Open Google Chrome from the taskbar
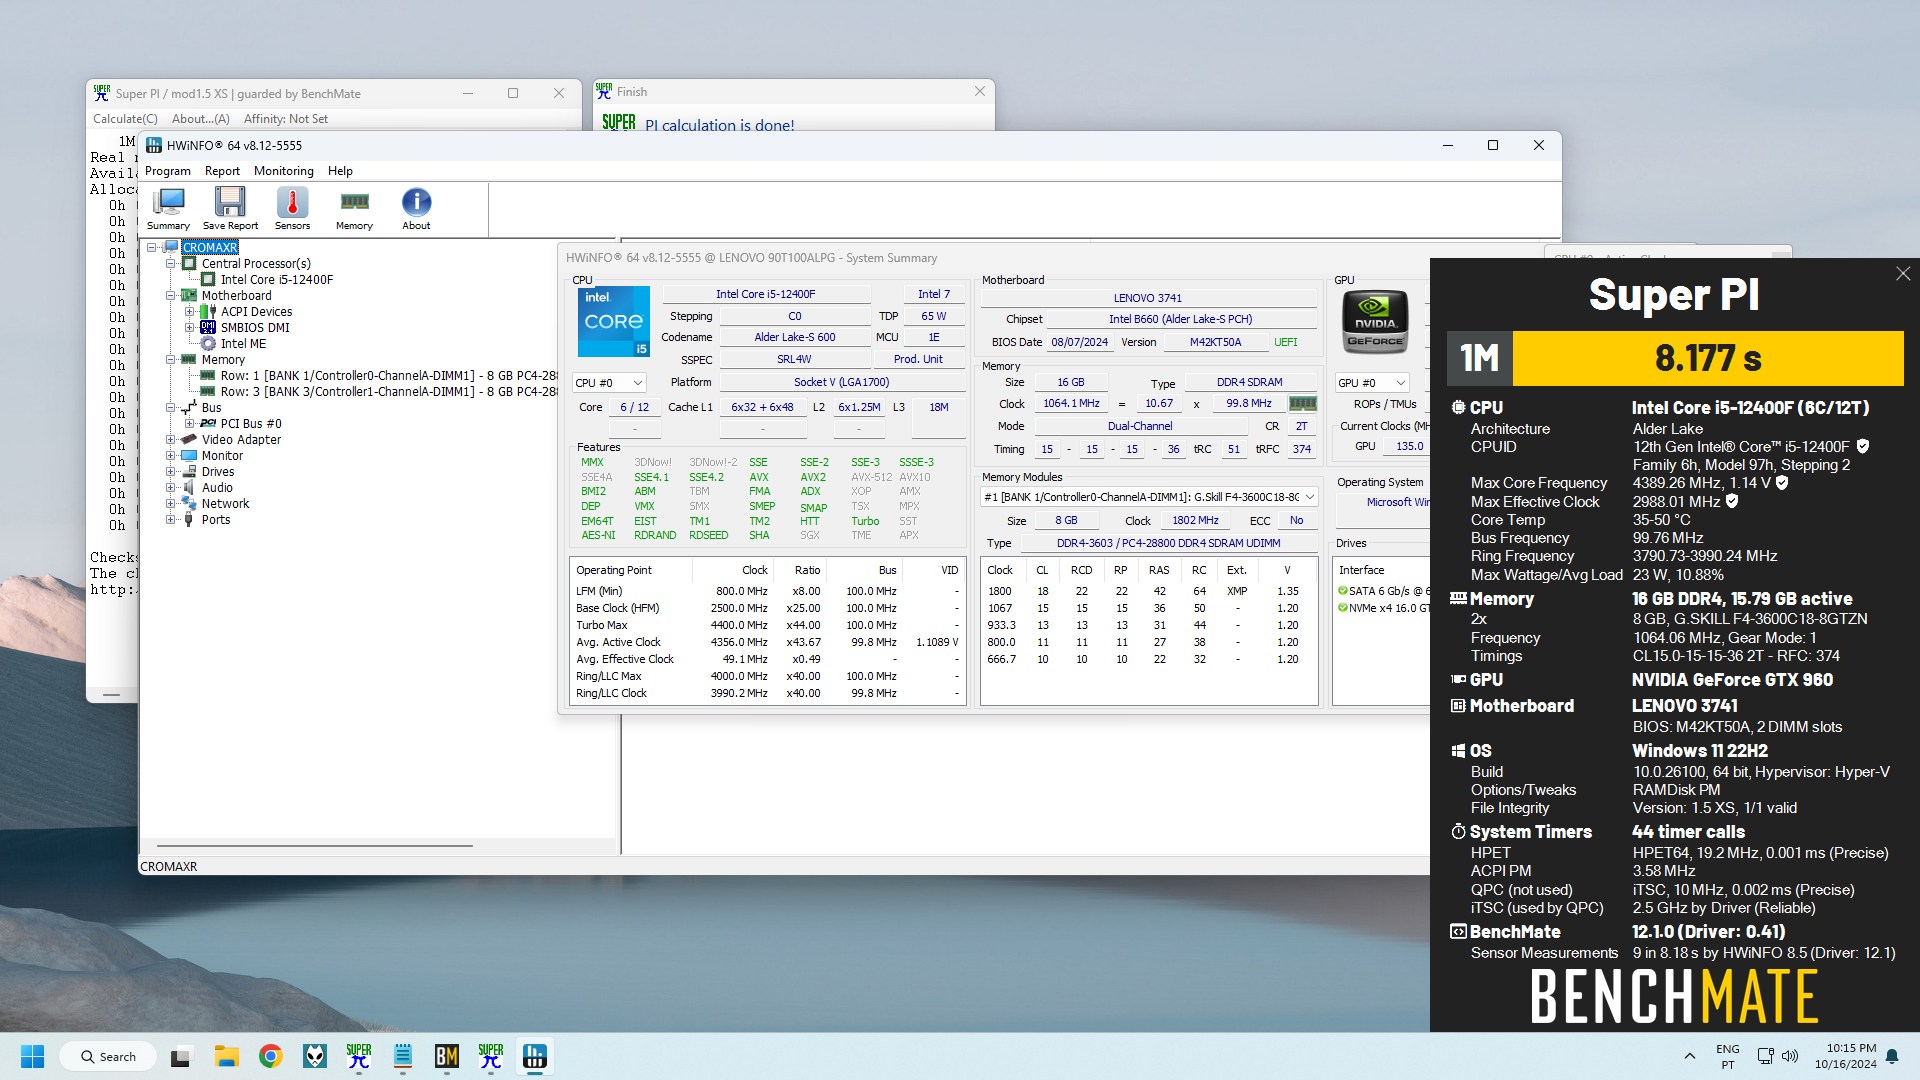Screen dimensions: 1920x1080 (x=270, y=1056)
